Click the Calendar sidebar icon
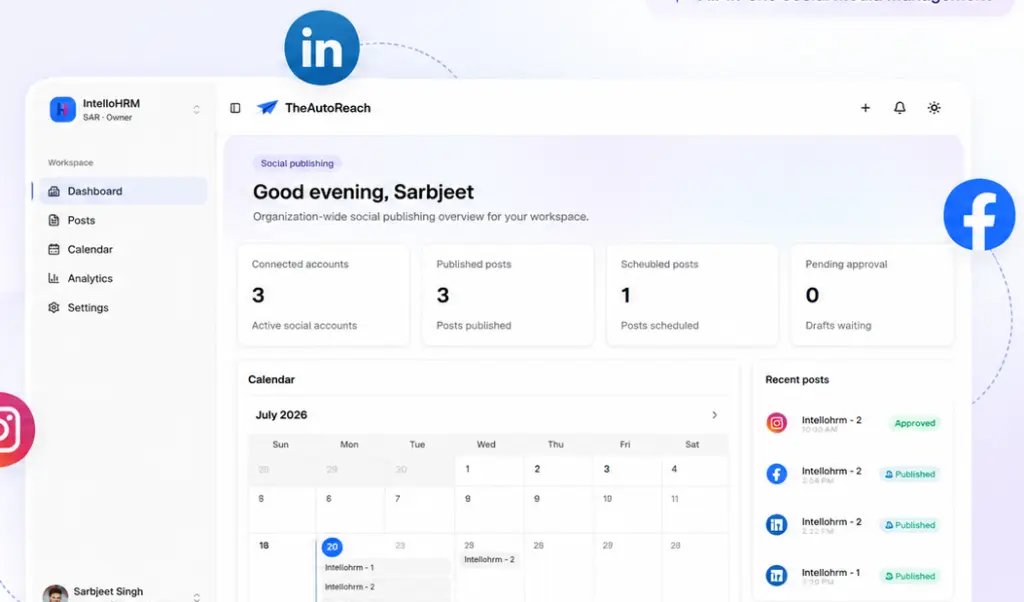This screenshot has width=1024, height=602. click(x=54, y=249)
